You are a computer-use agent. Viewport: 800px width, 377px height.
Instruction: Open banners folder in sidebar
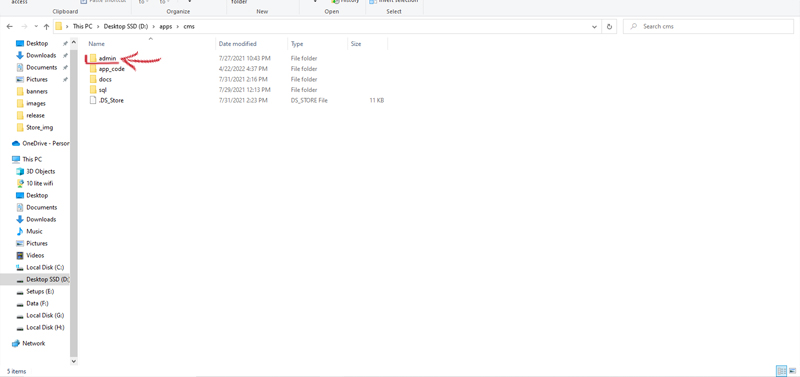coord(37,91)
